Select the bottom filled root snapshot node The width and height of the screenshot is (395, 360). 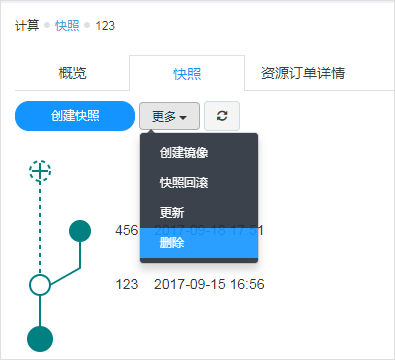[x=40, y=339]
